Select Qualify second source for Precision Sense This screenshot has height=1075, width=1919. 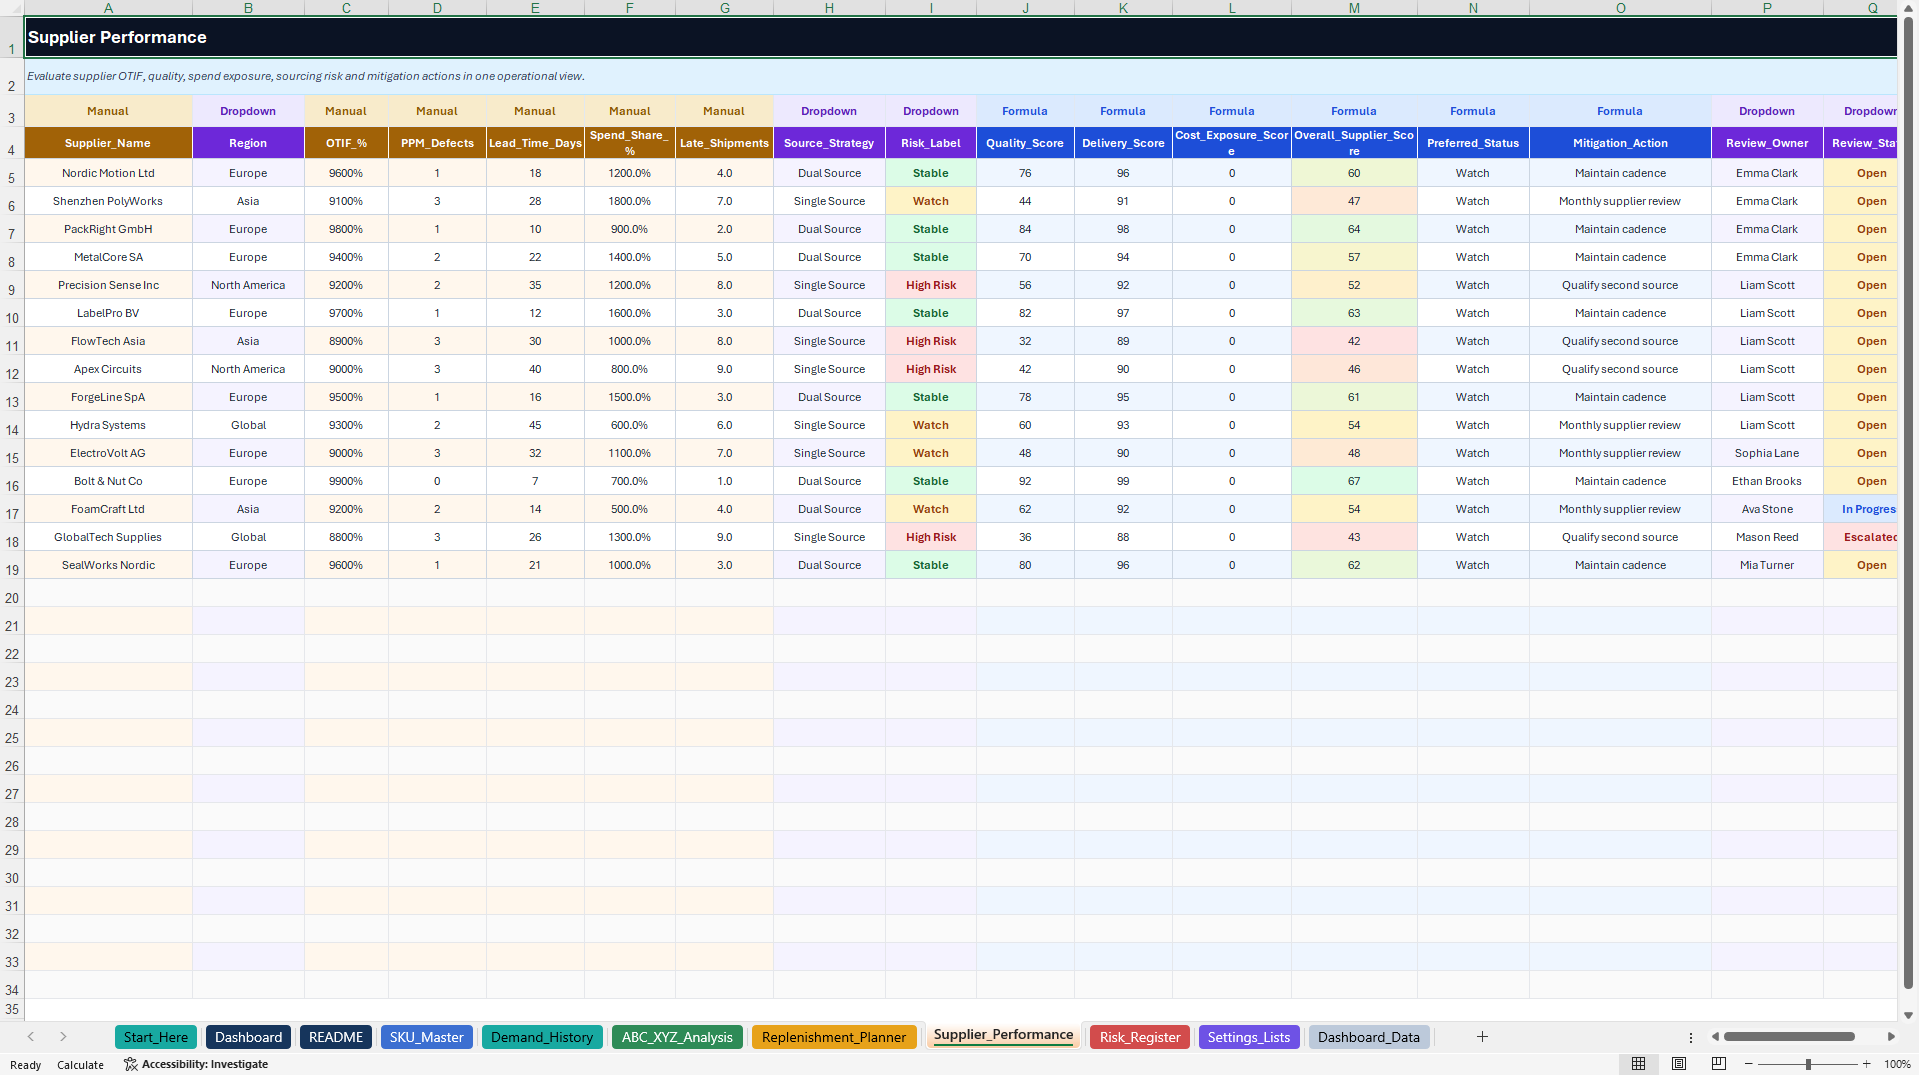click(1620, 285)
